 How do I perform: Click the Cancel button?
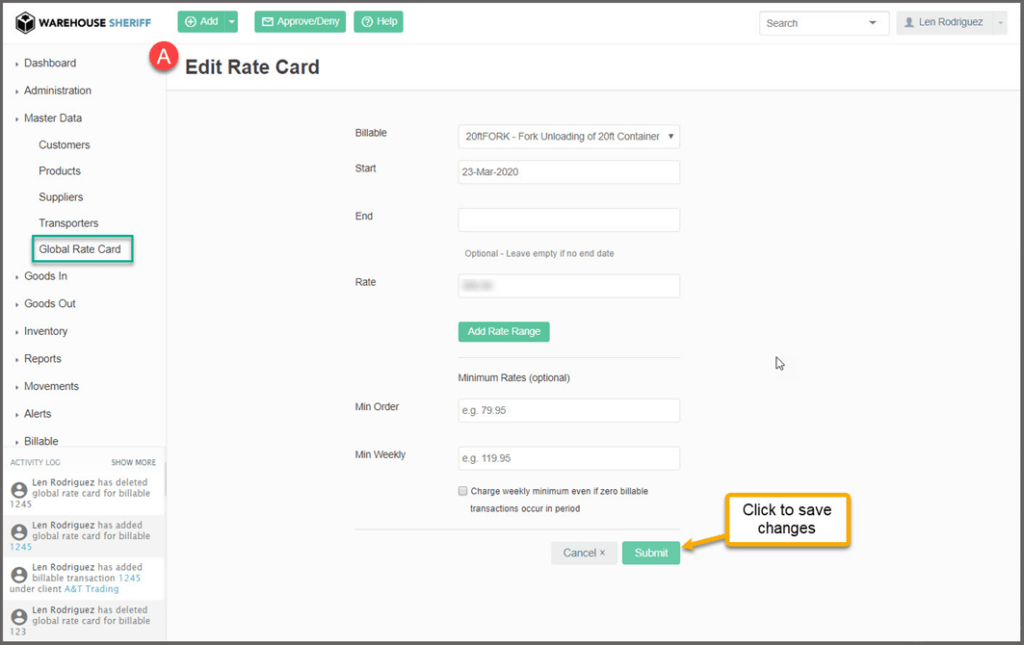coord(583,553)
